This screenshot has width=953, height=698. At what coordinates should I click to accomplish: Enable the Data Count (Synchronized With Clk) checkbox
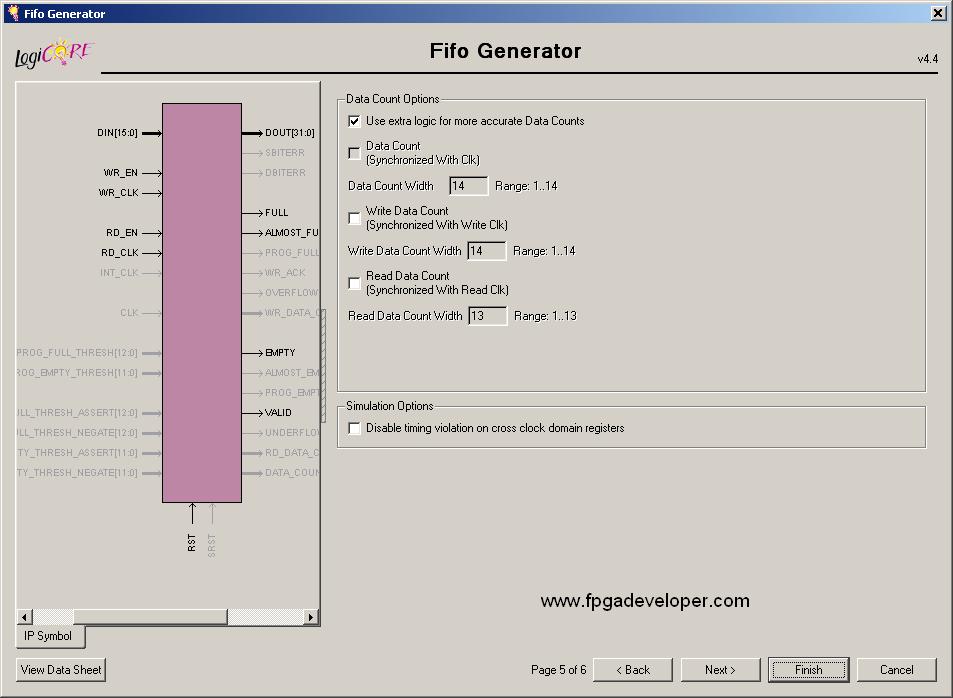coord(354,153)
